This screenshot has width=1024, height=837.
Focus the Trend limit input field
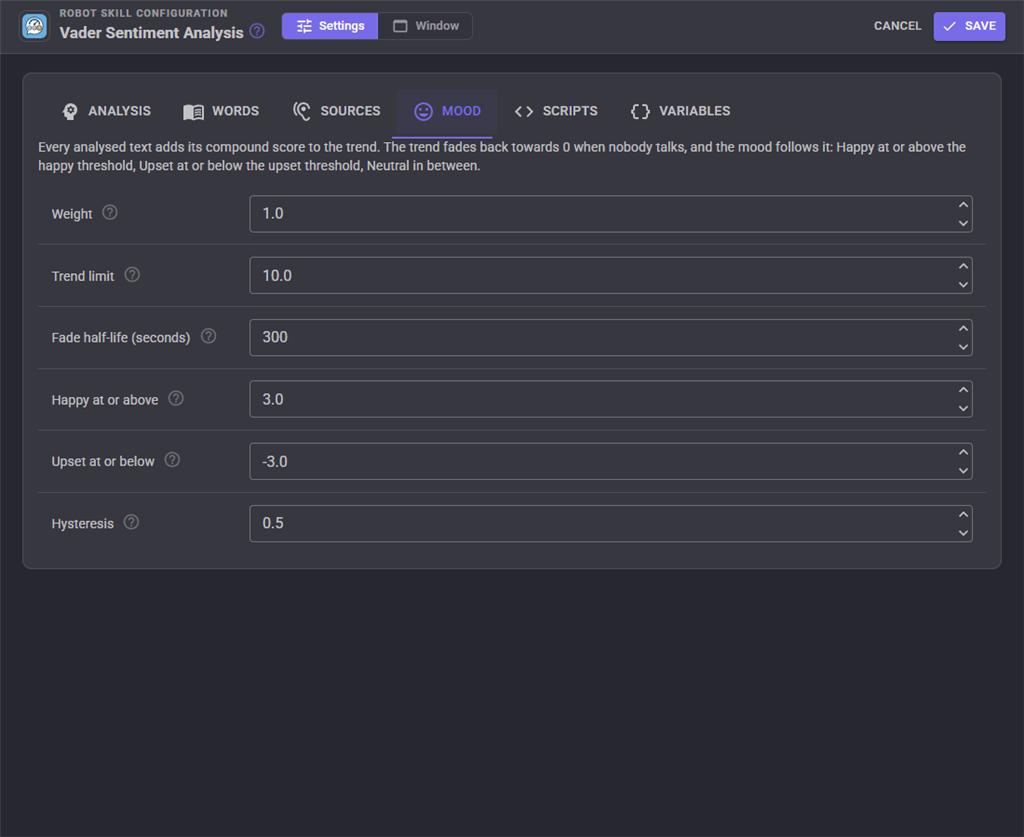pos(611,276)
